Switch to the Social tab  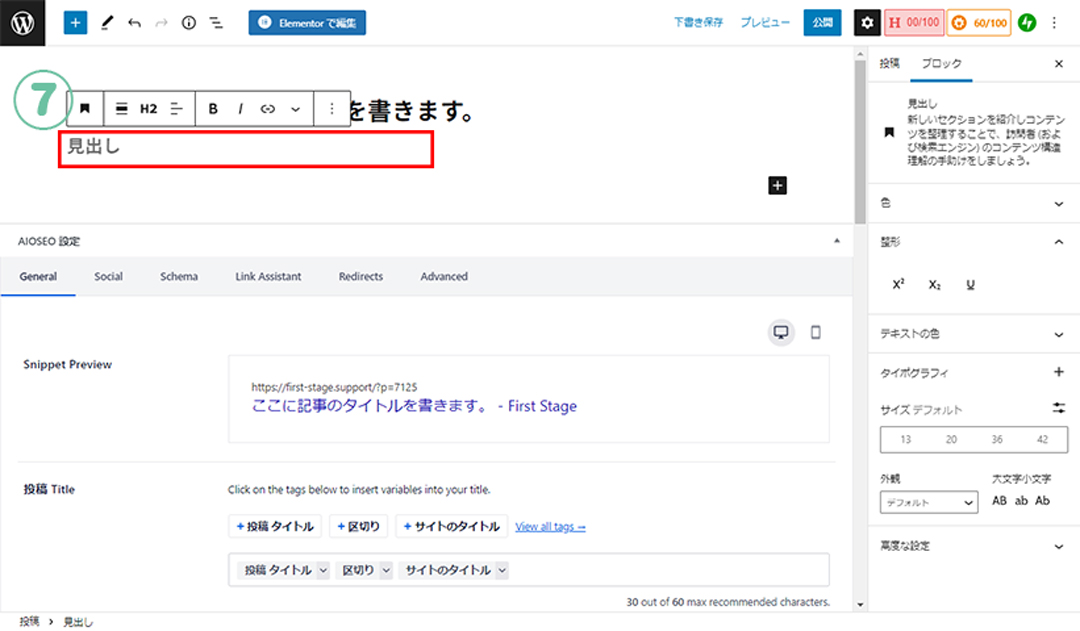(108, 276)
